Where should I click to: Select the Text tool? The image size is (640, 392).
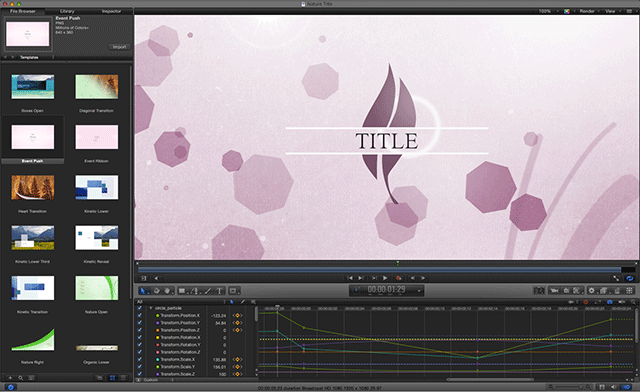tap(219, 291)
